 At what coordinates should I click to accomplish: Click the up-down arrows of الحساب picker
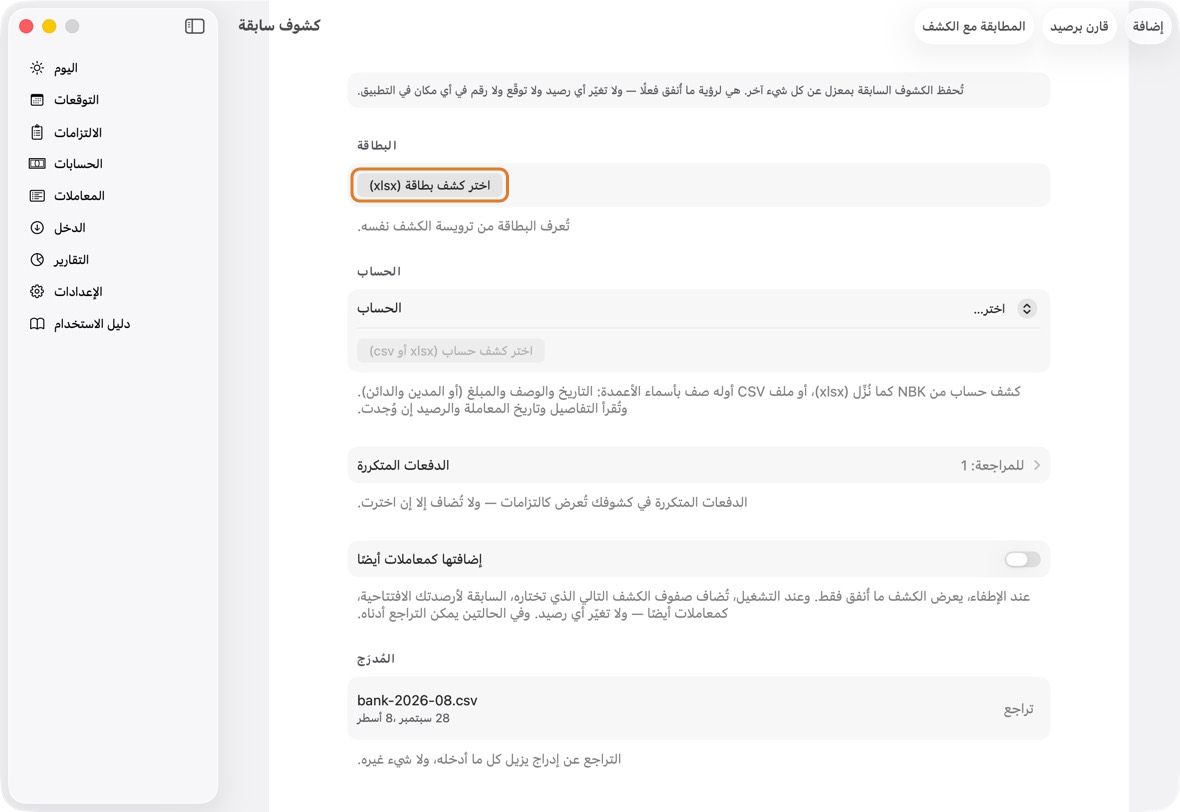(x=1026, y=309)
